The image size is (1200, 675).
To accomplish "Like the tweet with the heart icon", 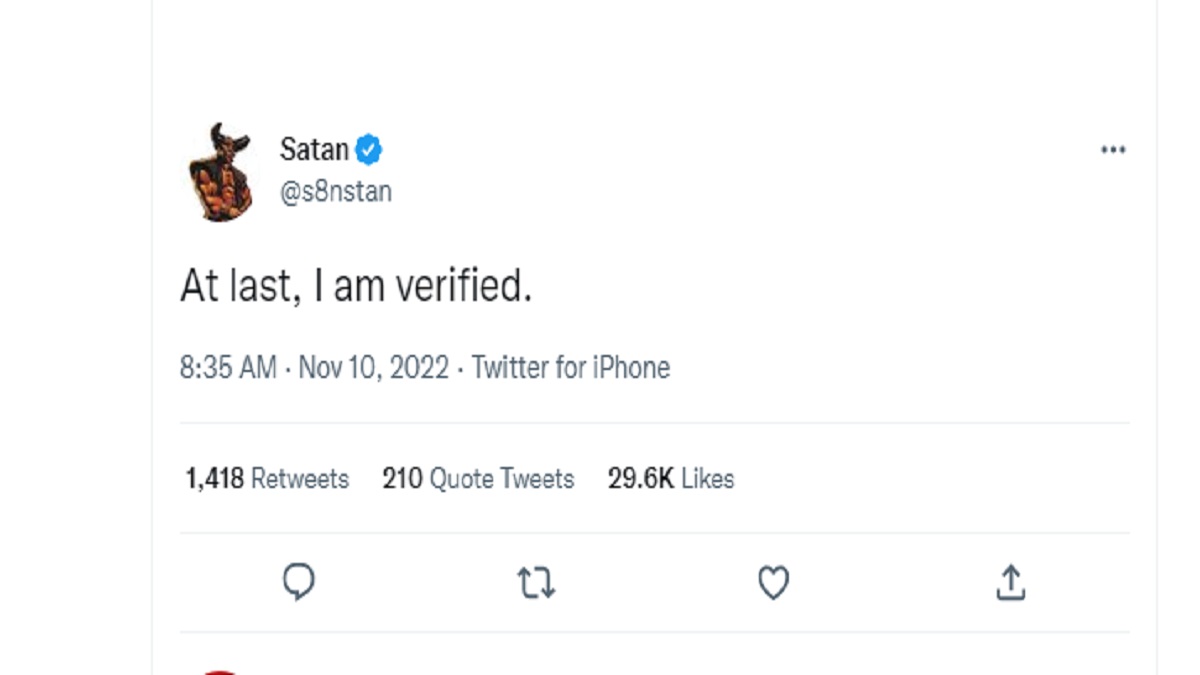I will [x=773, y=582].
